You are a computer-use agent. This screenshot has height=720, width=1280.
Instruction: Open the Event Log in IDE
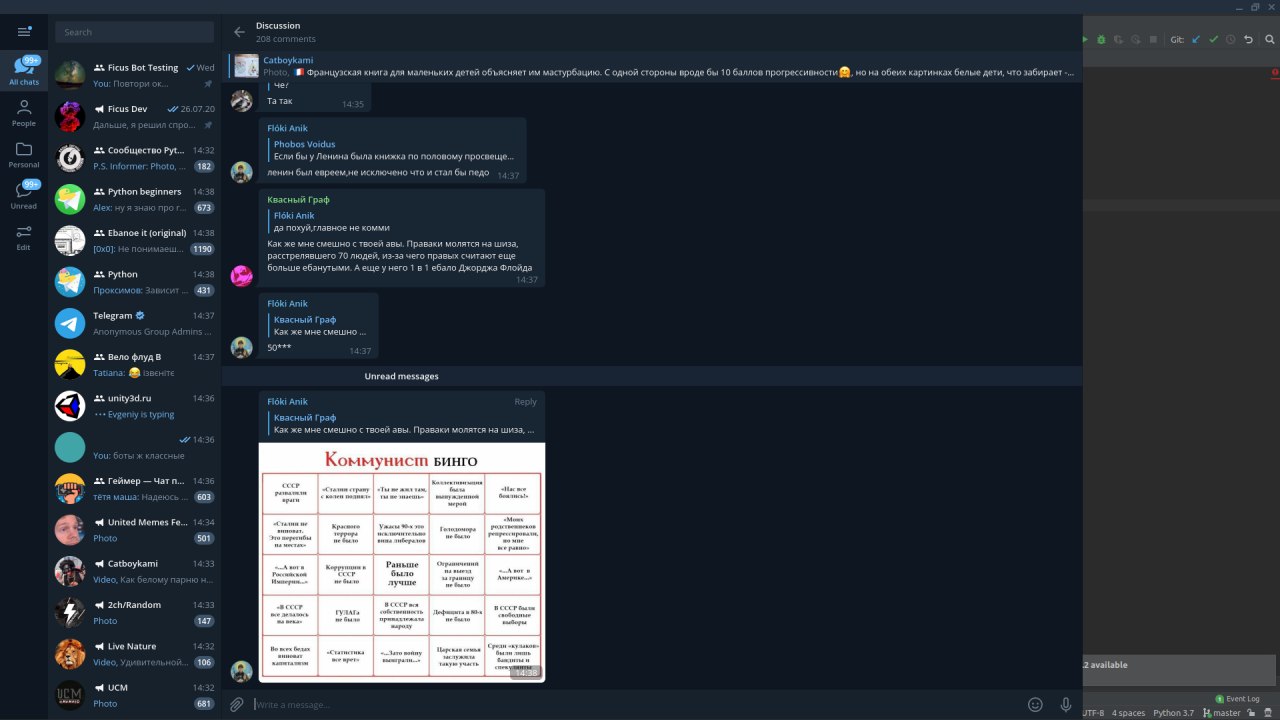tap(1238, 699)
